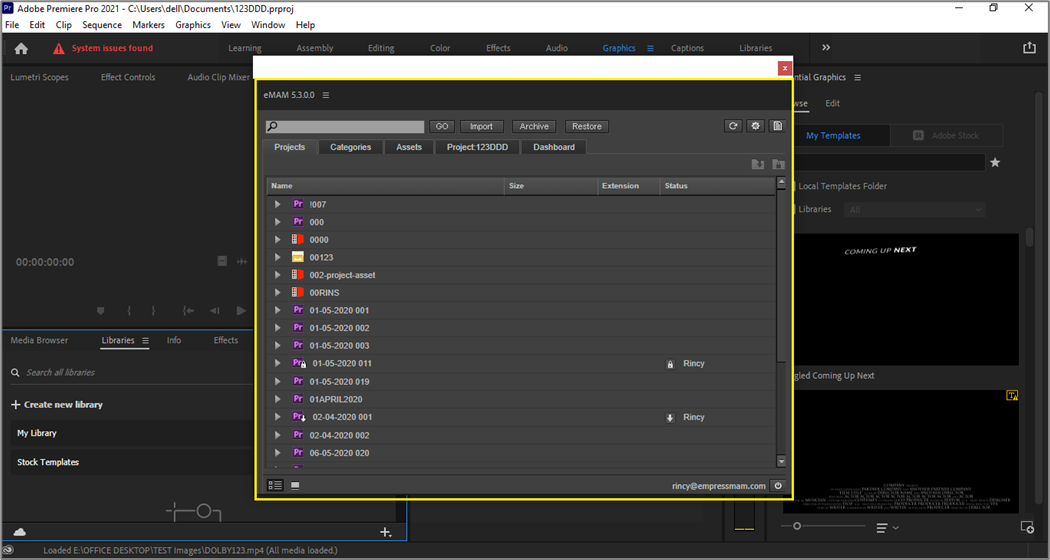This screenshot has width=1050, height=560.
Task: Click the Import button
Action: point(481,126)
